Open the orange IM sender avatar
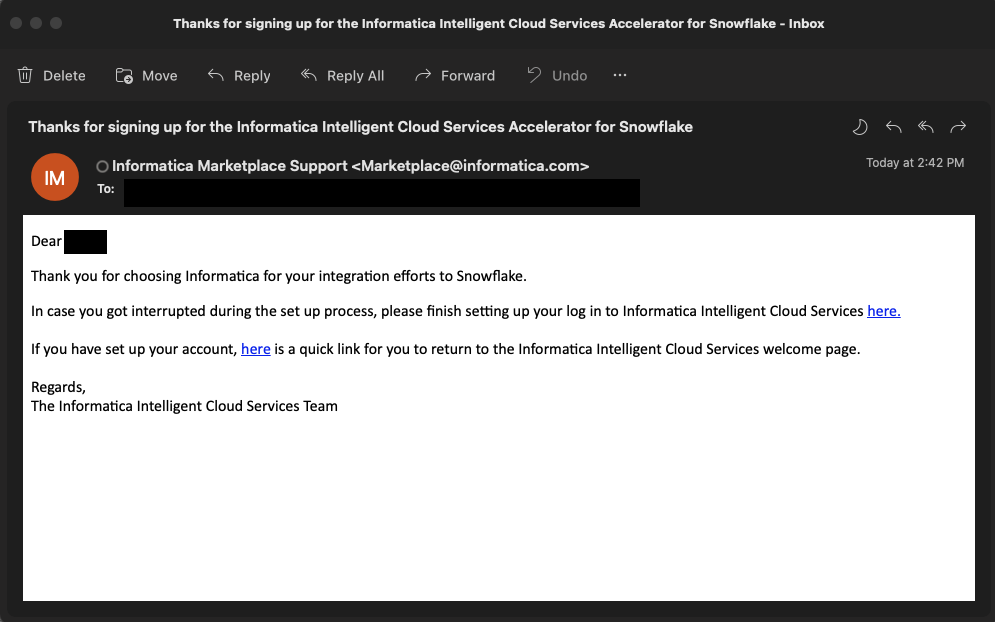995x622 pixels. click(x=55, y=178)
